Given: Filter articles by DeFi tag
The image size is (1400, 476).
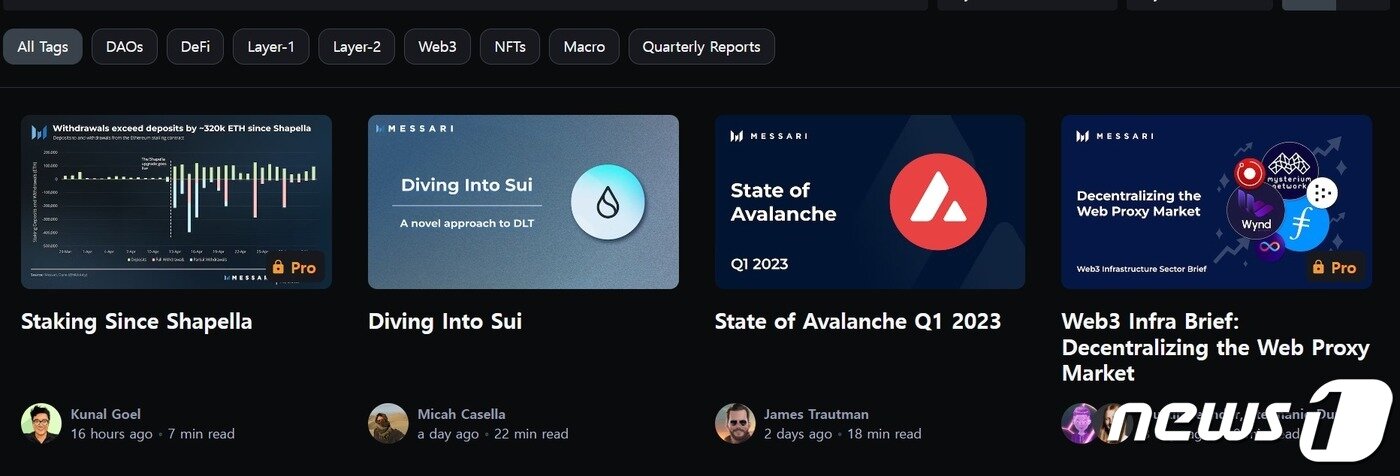Looking at the screenshot, I should pos(195,47).
